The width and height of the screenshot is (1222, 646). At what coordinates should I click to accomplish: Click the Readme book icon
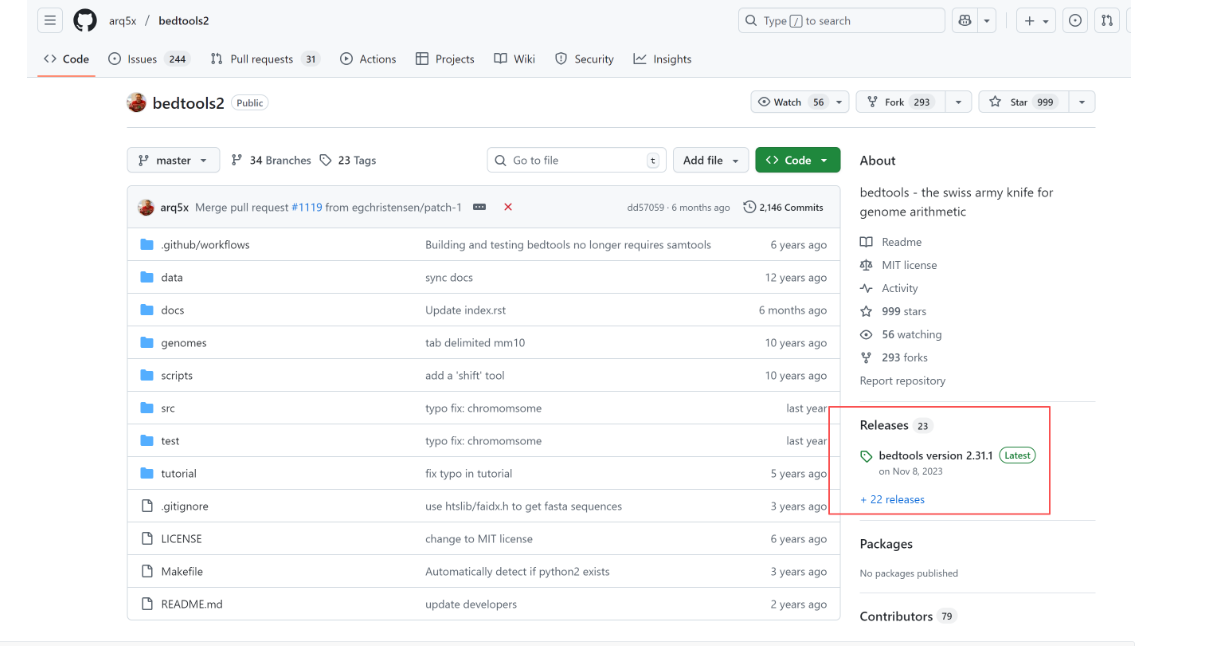pos(866,242)
